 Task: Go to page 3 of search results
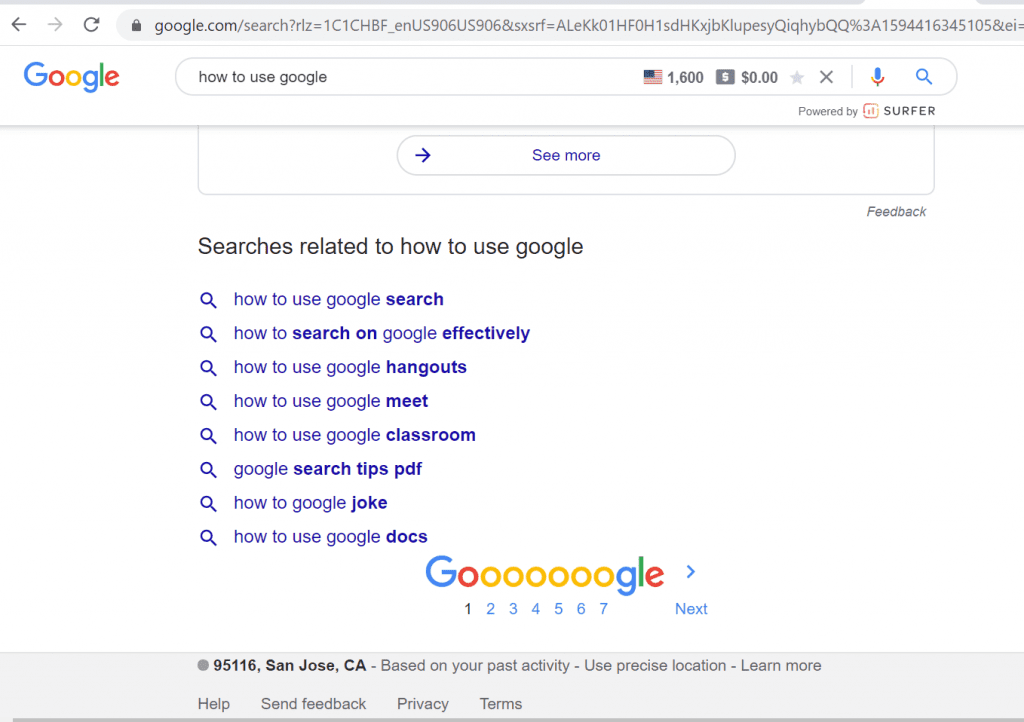tap(513, 608)
